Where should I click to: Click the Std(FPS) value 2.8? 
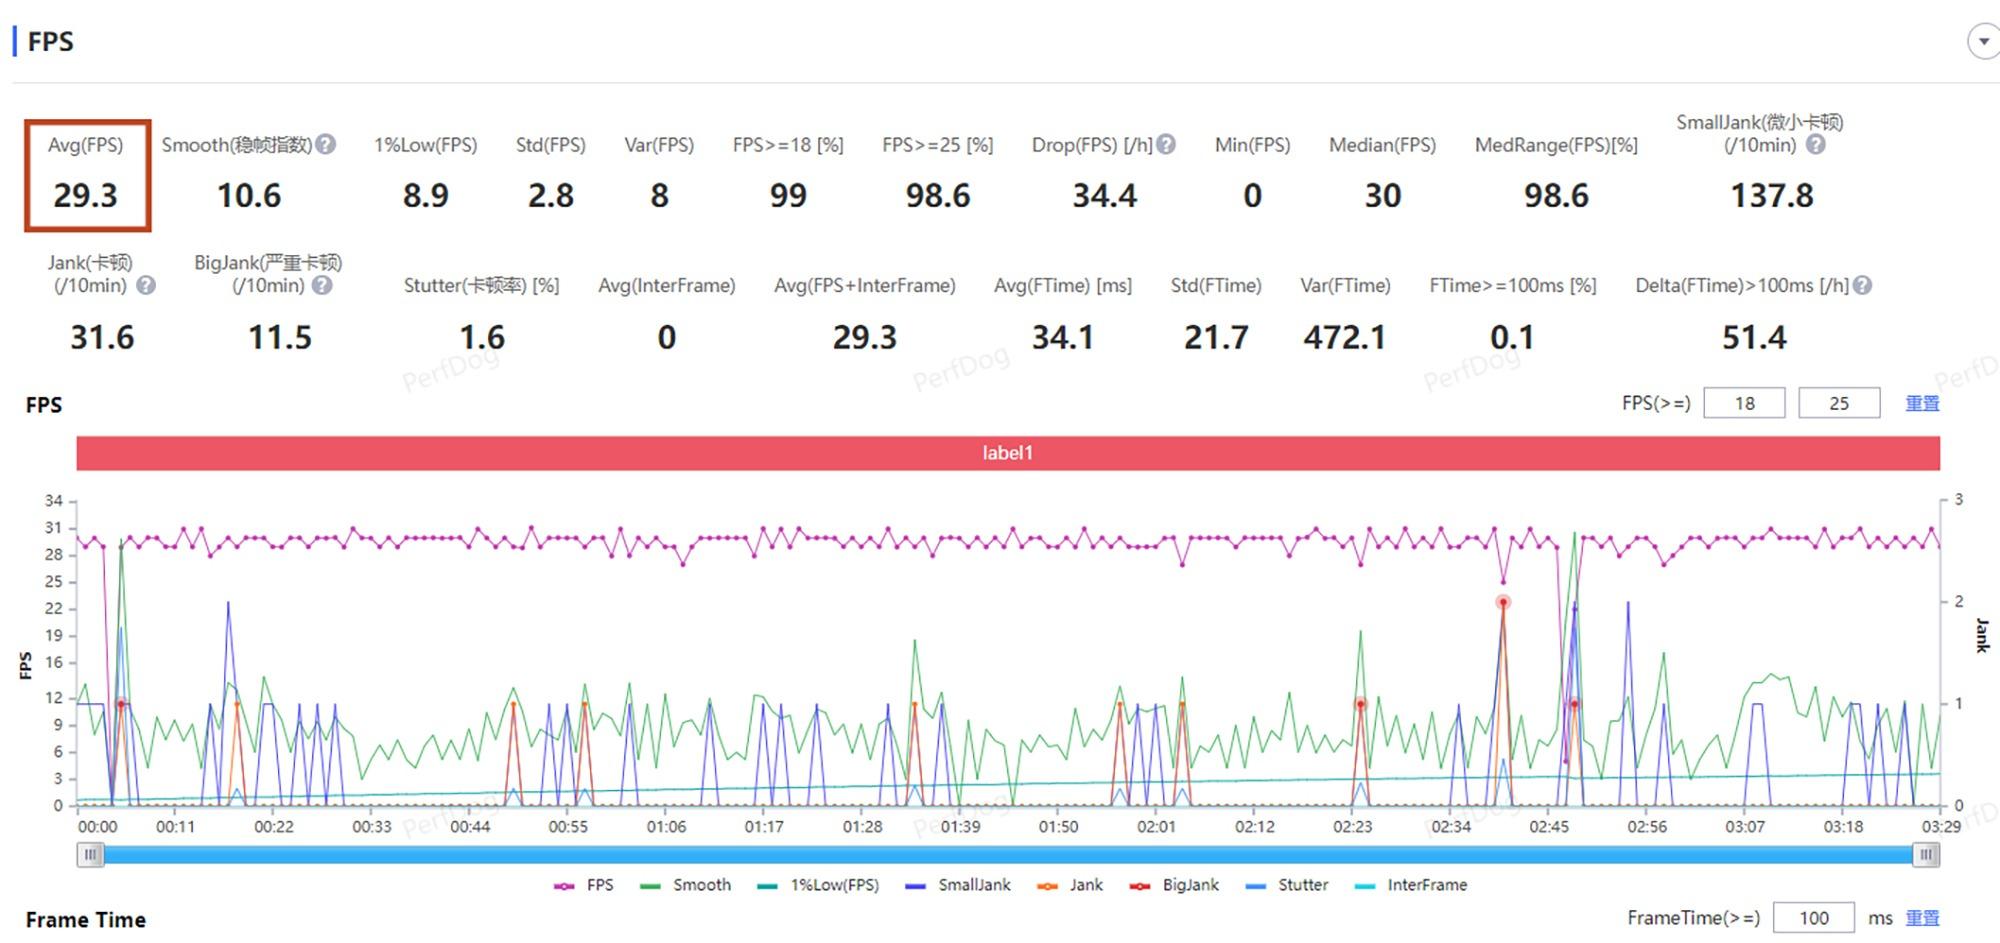click(x=551, y=195)
